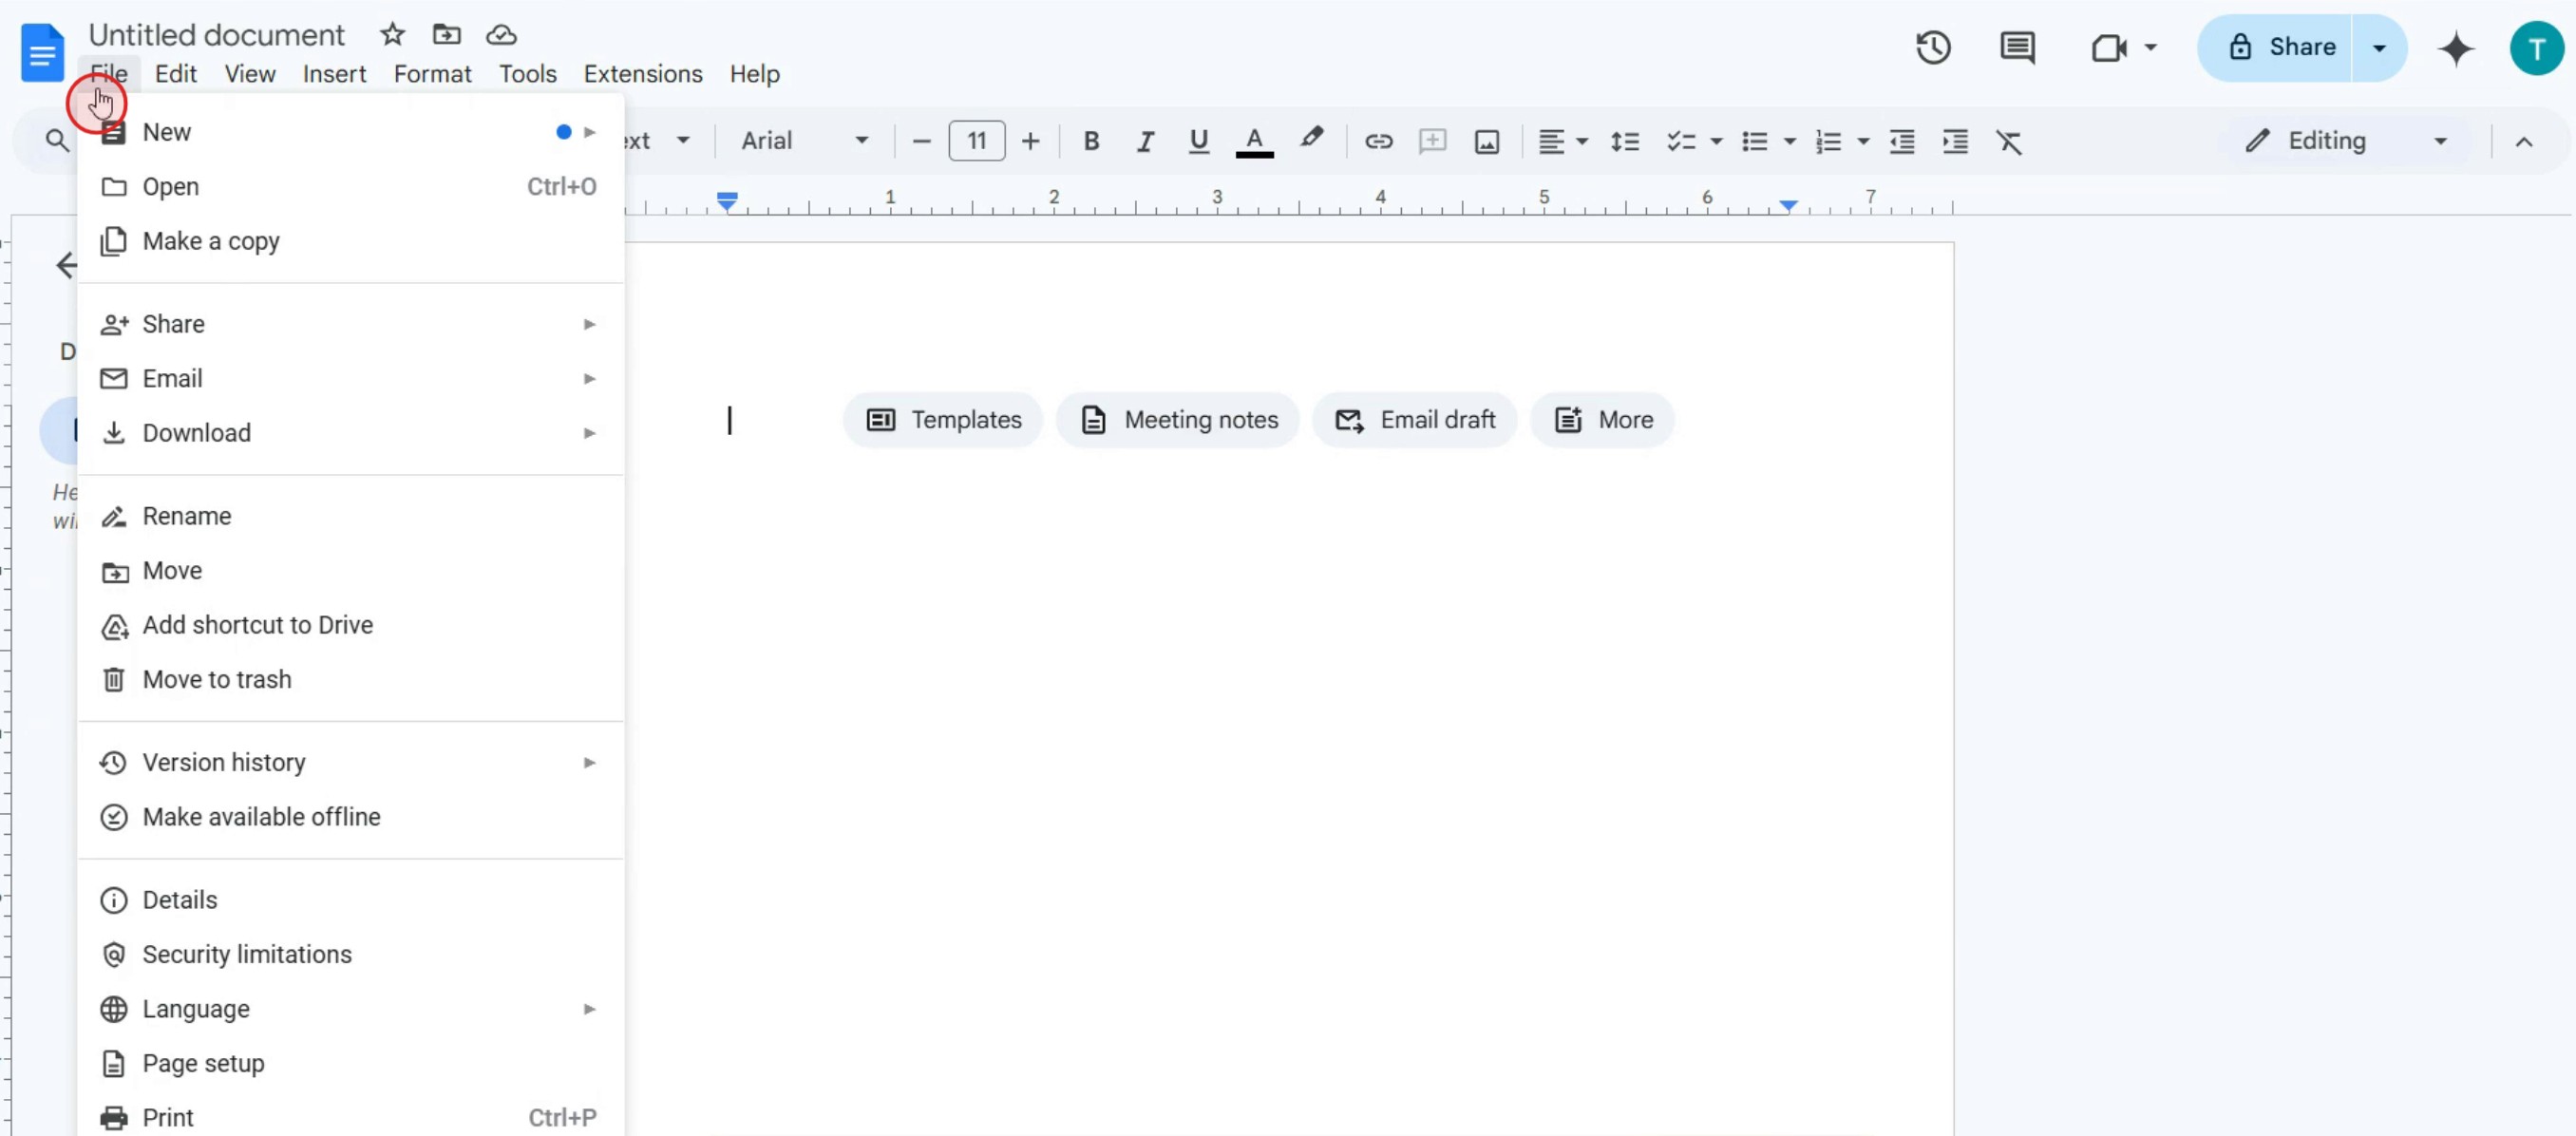Open the text color picker

tap(1254, 141)
